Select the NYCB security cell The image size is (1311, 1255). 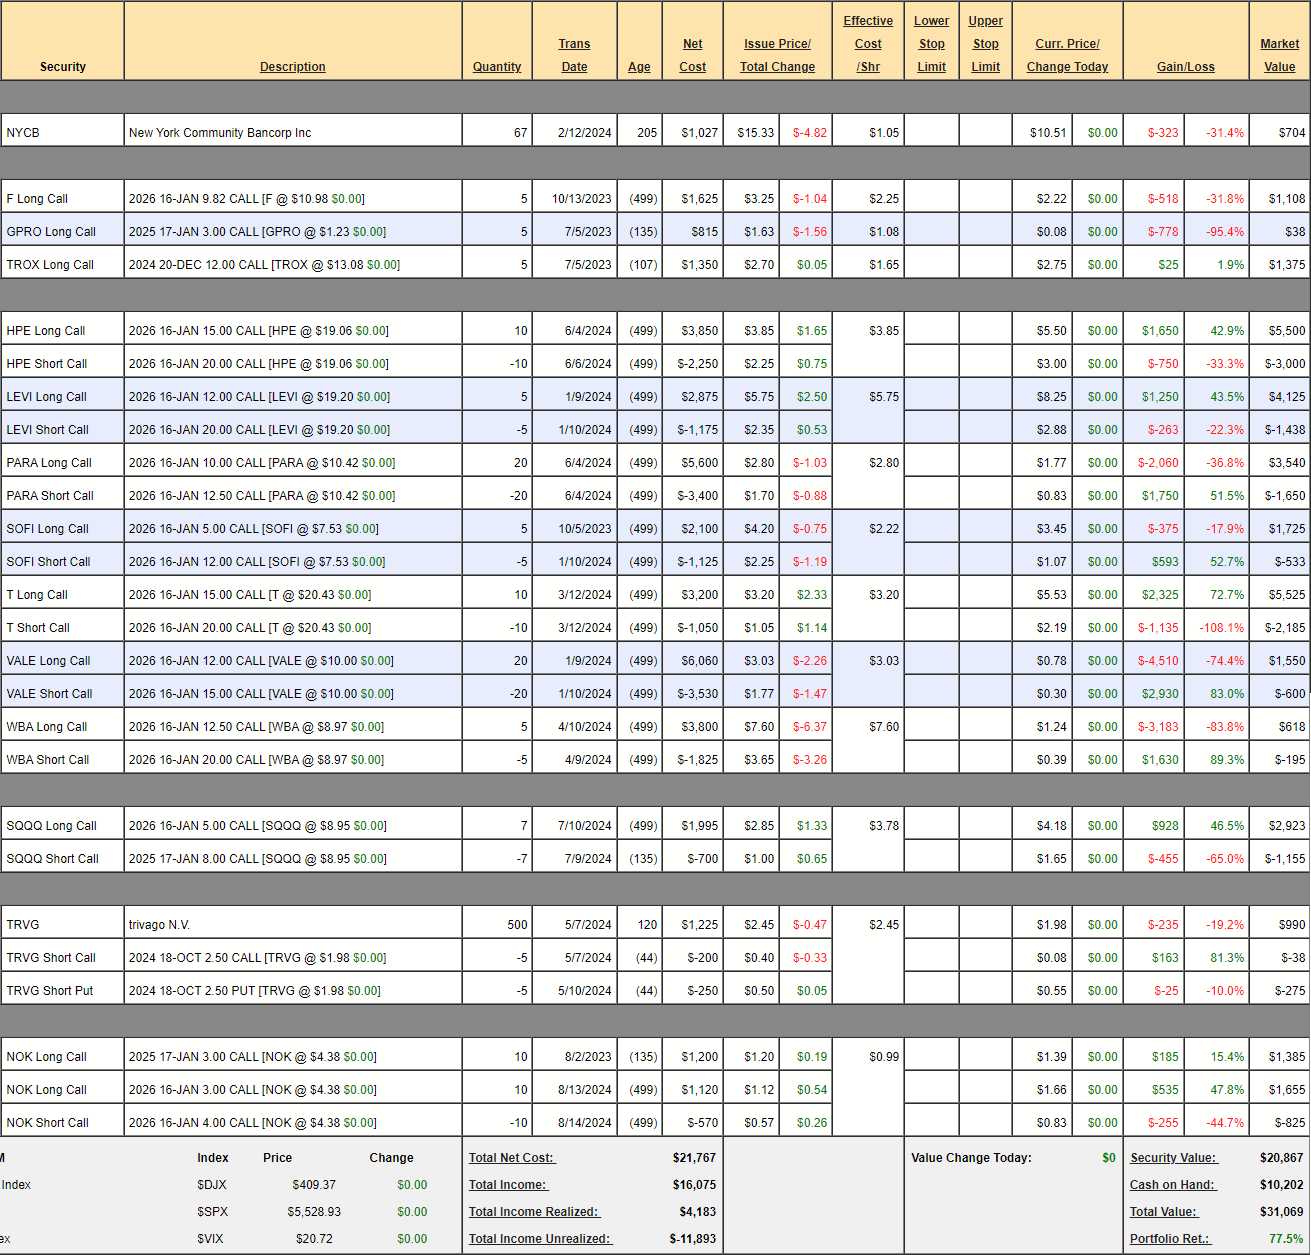pyautogui.click(x=62, y=132)
